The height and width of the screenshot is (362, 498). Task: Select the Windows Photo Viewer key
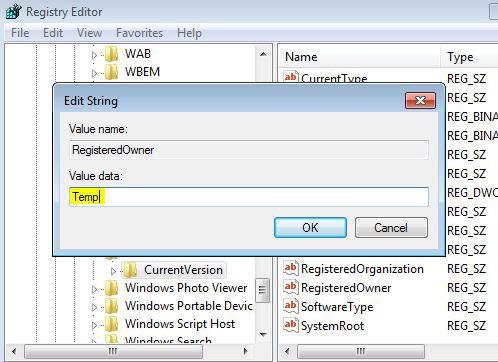[186, 288]
